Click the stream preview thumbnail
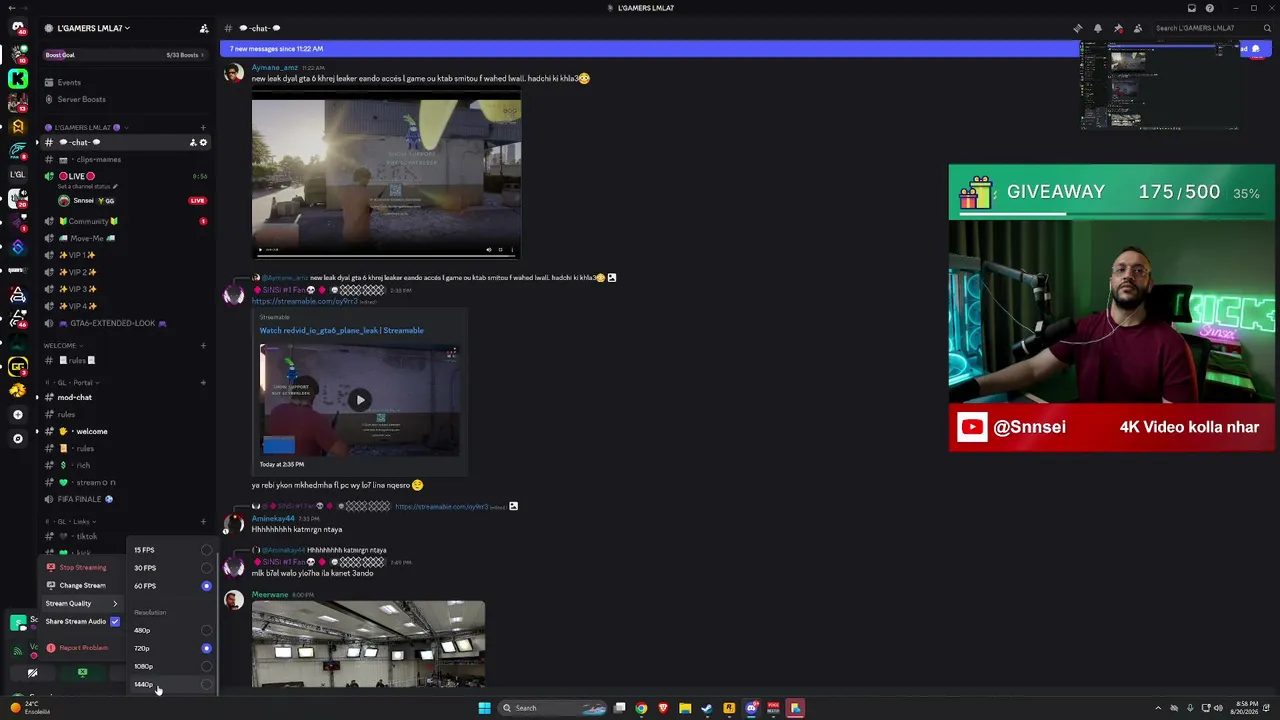 coord(1160,85)
